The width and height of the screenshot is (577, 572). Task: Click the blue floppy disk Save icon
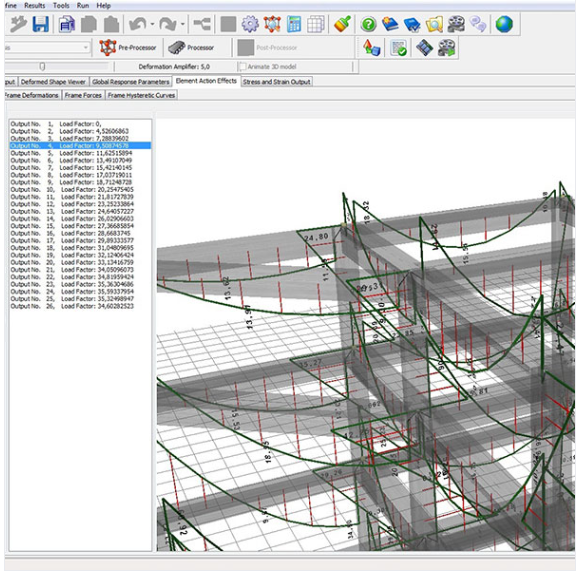tap(40, 24)
